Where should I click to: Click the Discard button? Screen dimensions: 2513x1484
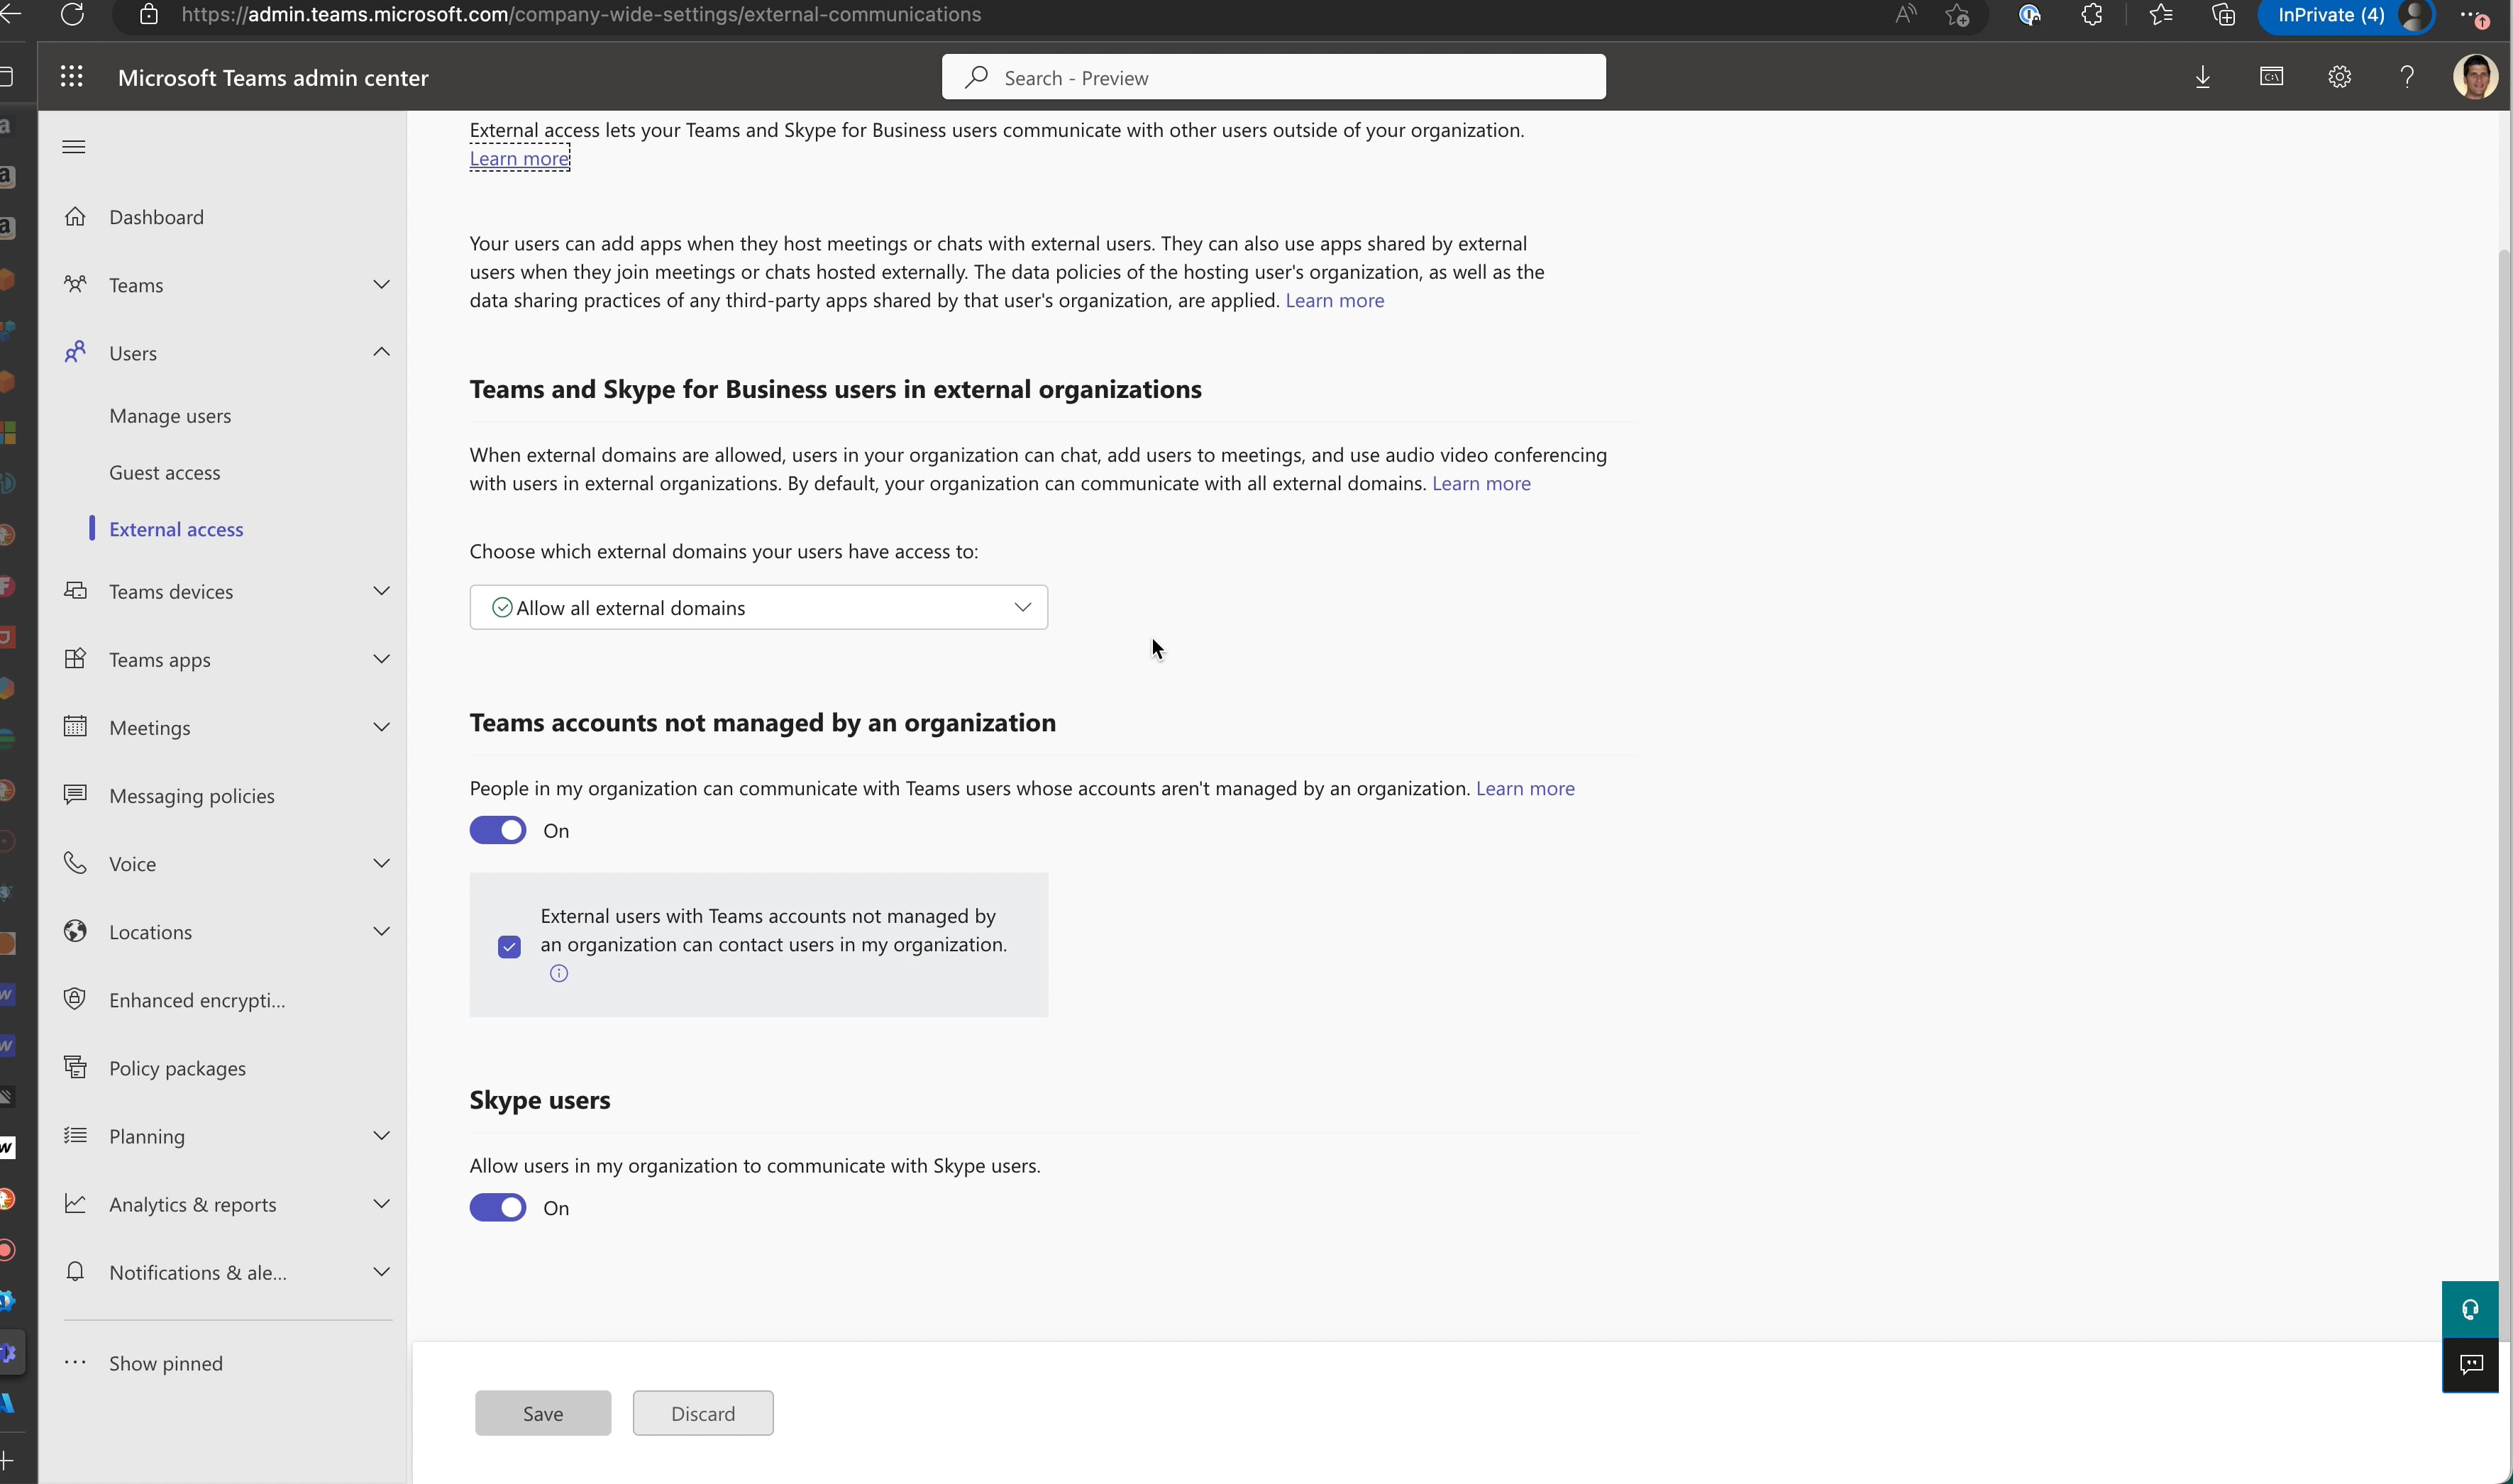coord(702,1413)
